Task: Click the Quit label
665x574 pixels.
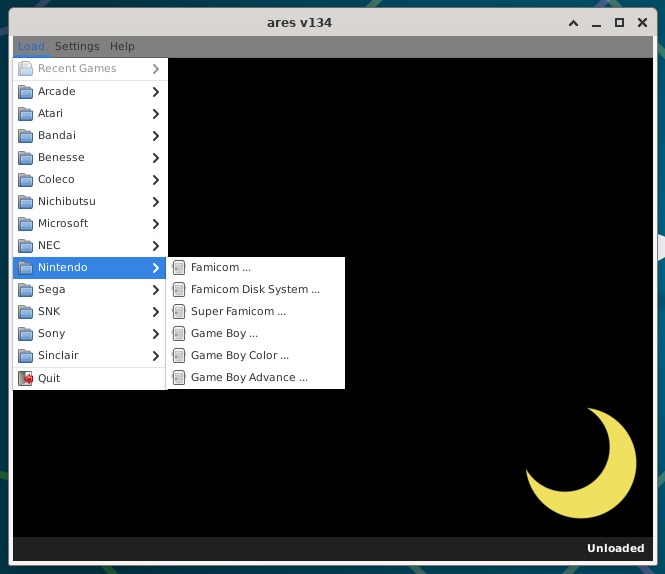Action: (x=49, y=378)
